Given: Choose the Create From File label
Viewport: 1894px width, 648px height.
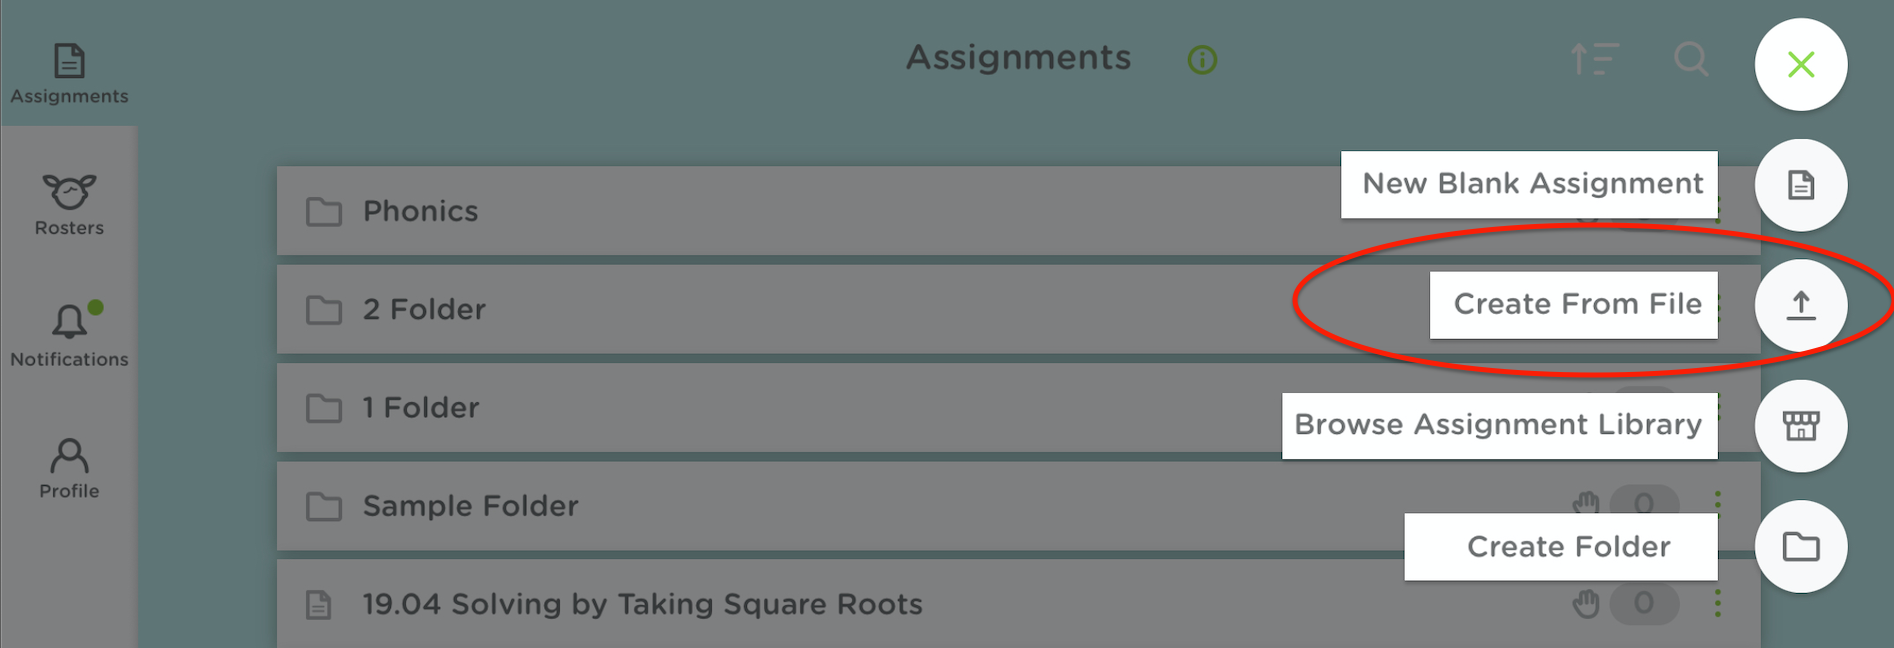Looking at the screenshot, I should point(1575,304).
